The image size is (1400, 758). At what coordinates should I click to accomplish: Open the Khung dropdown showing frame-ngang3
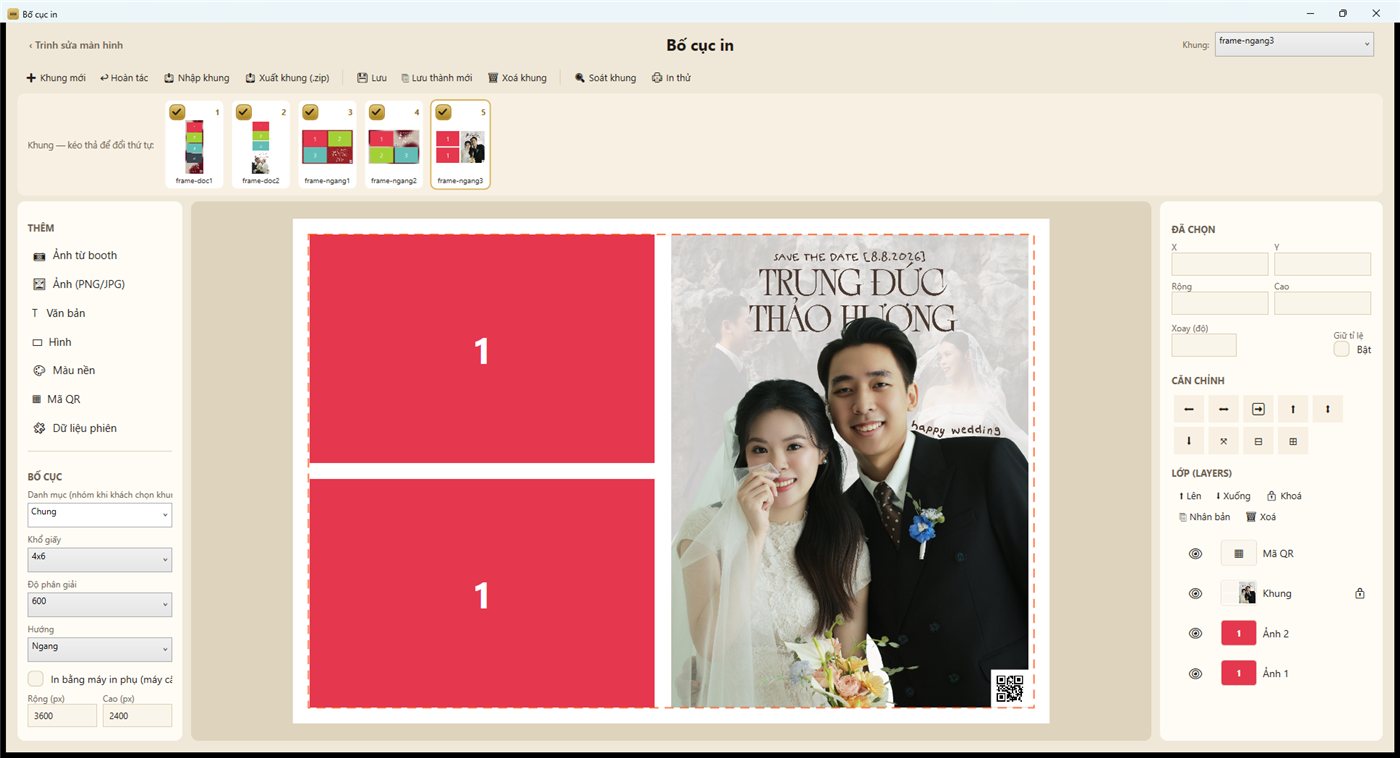pos(1294,44)
